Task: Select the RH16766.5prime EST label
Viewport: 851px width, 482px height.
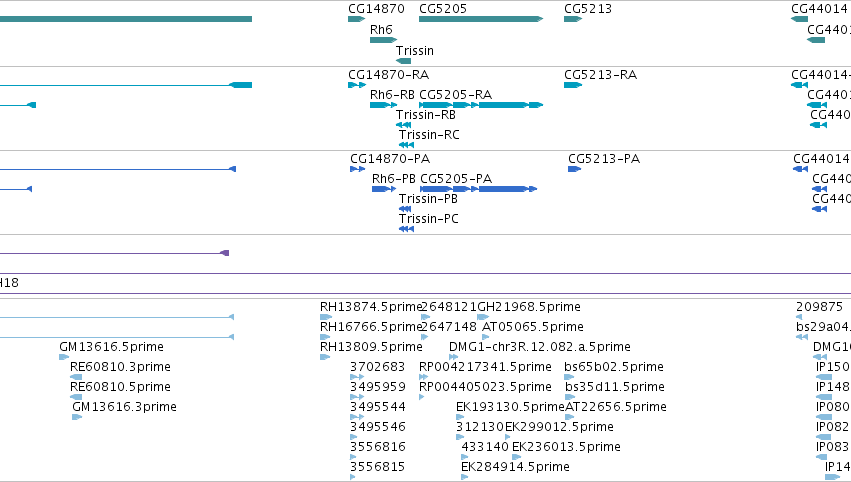Action: [x=371, y=327]
